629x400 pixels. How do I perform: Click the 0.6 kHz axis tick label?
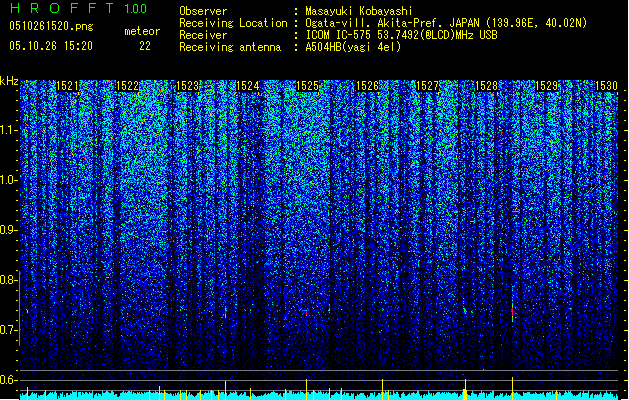point(8,380)
